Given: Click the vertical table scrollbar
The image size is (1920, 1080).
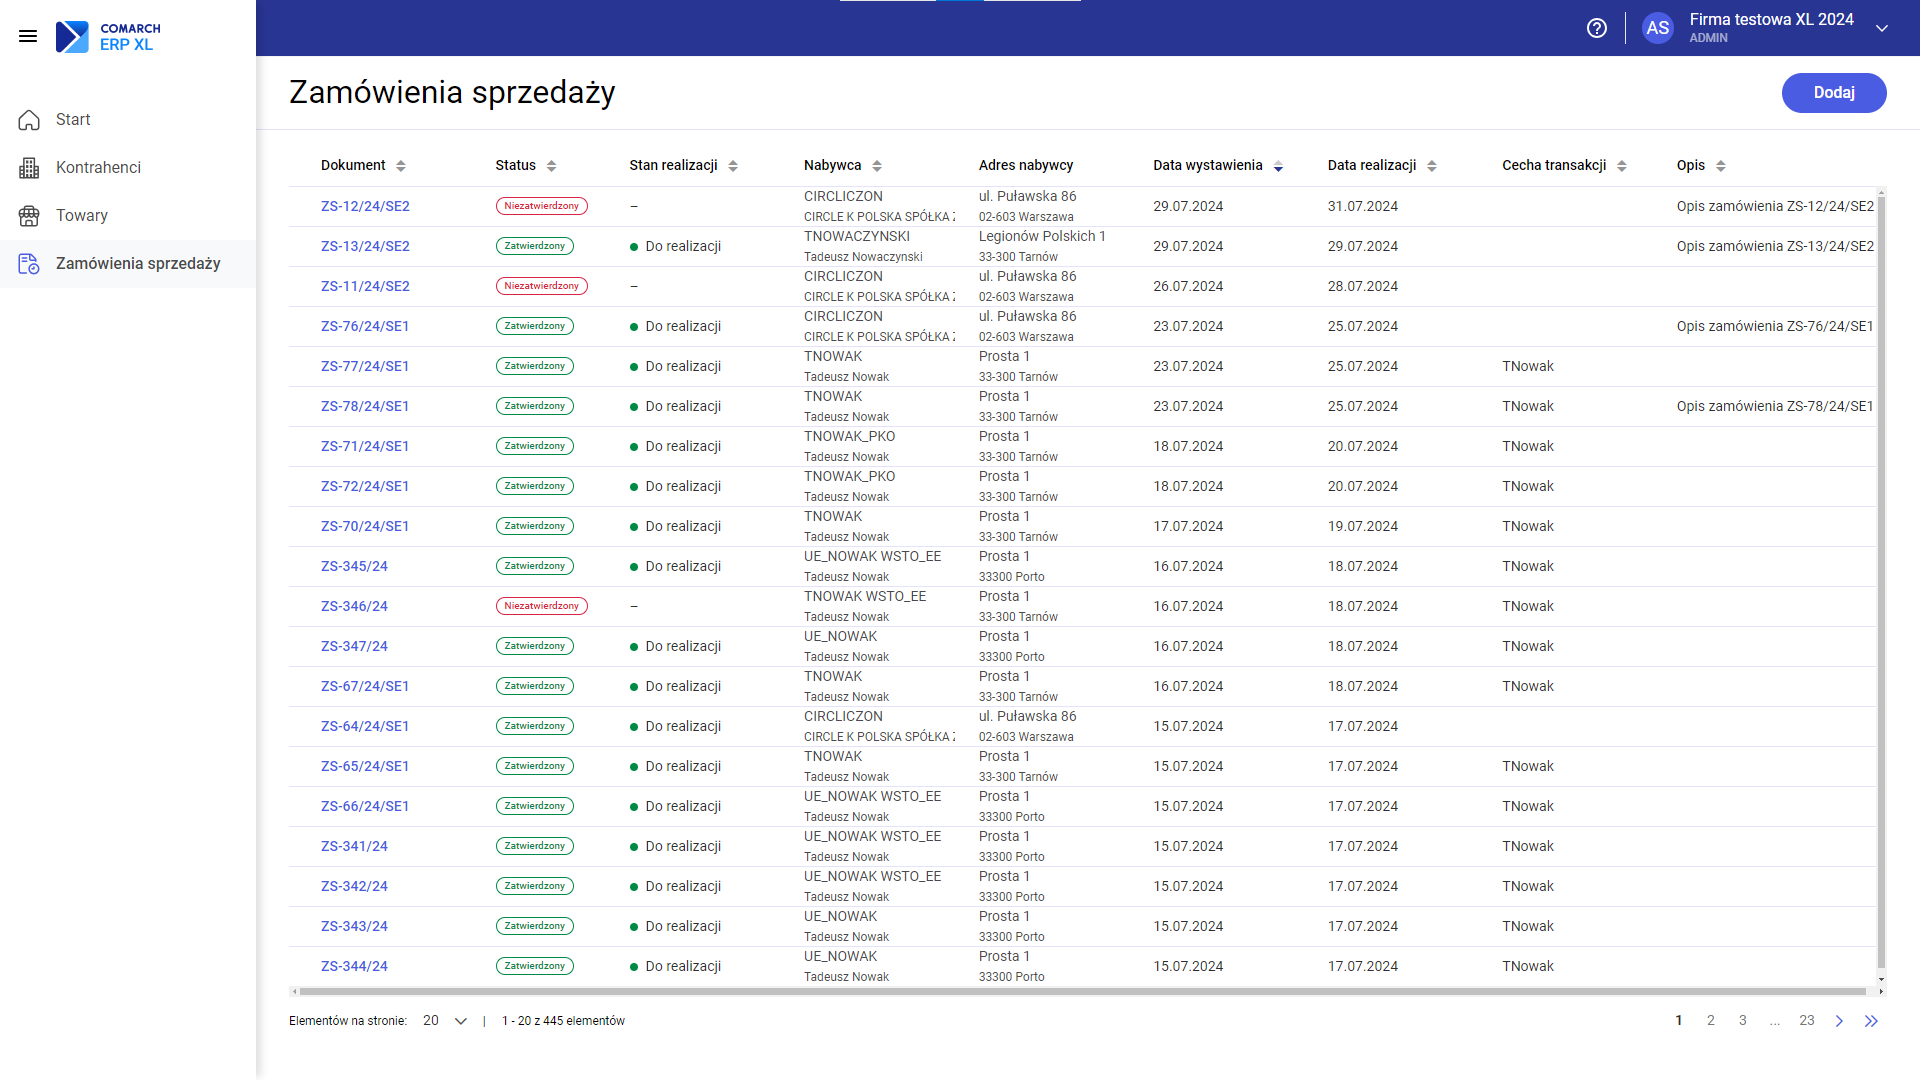Looking at the screenshot, I should [x=1881, y=582].
